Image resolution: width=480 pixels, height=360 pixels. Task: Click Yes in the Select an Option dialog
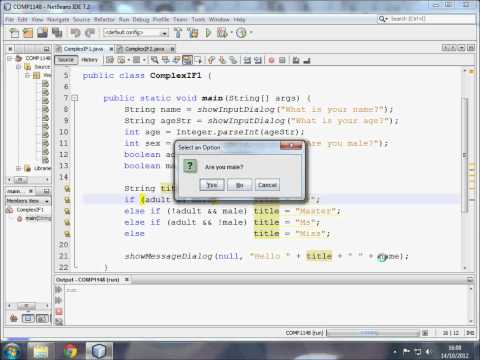point(212,185)
